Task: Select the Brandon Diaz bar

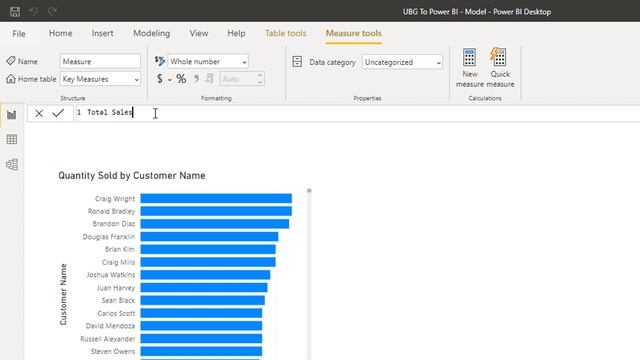Action: tap(215, 224)
